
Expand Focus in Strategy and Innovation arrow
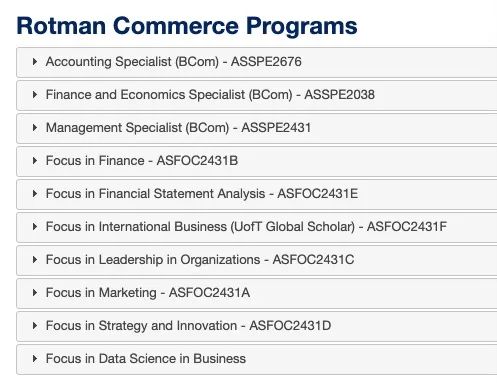click(x=35, y=326)
